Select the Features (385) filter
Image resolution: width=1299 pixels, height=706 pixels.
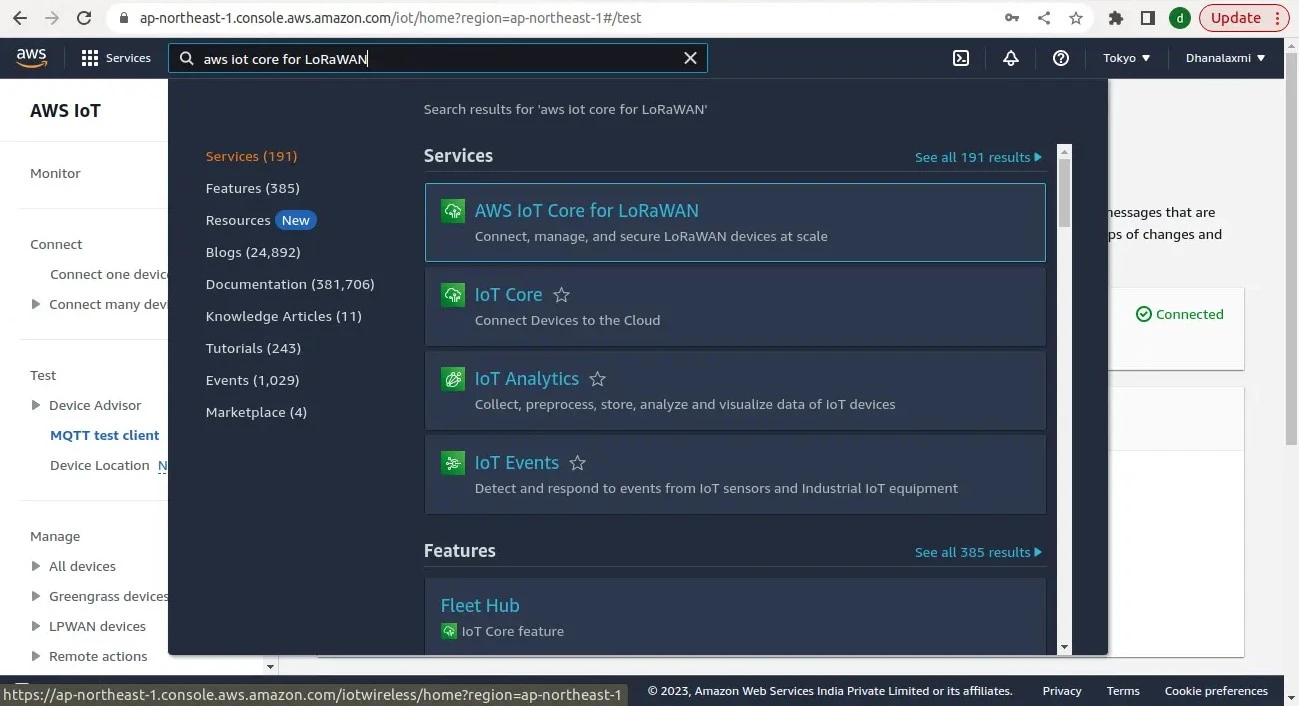(x=252, y=188)
